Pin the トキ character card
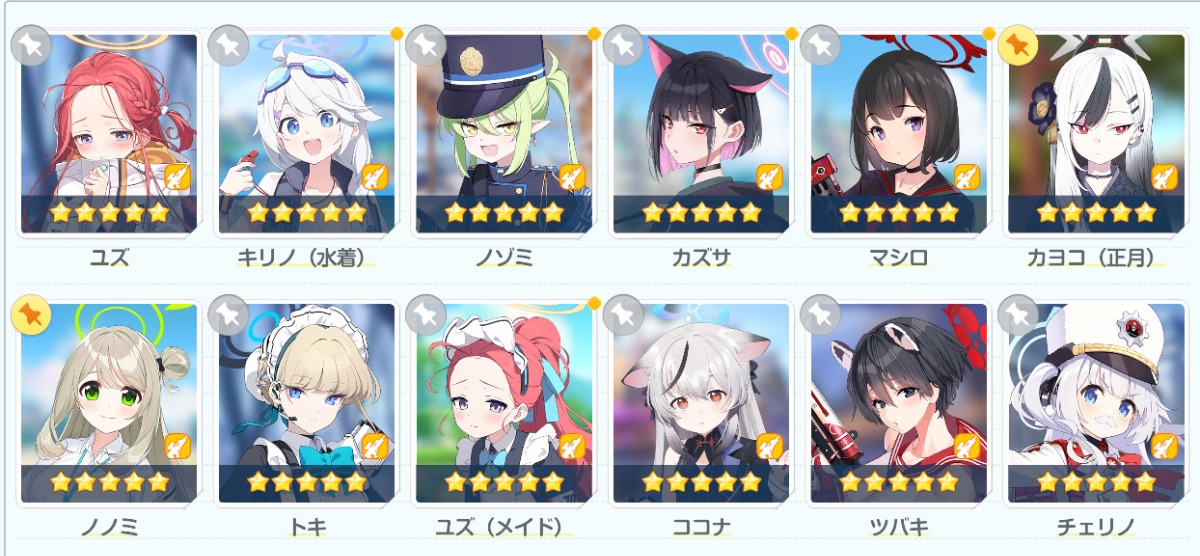 (x=228, y=314)
